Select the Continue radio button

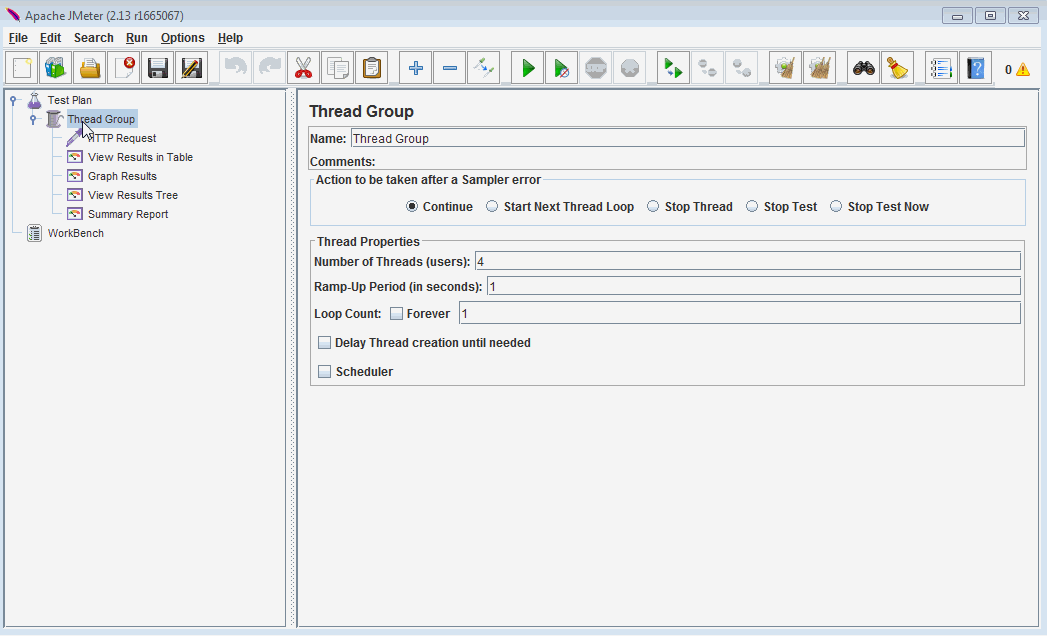click(412, 206)
